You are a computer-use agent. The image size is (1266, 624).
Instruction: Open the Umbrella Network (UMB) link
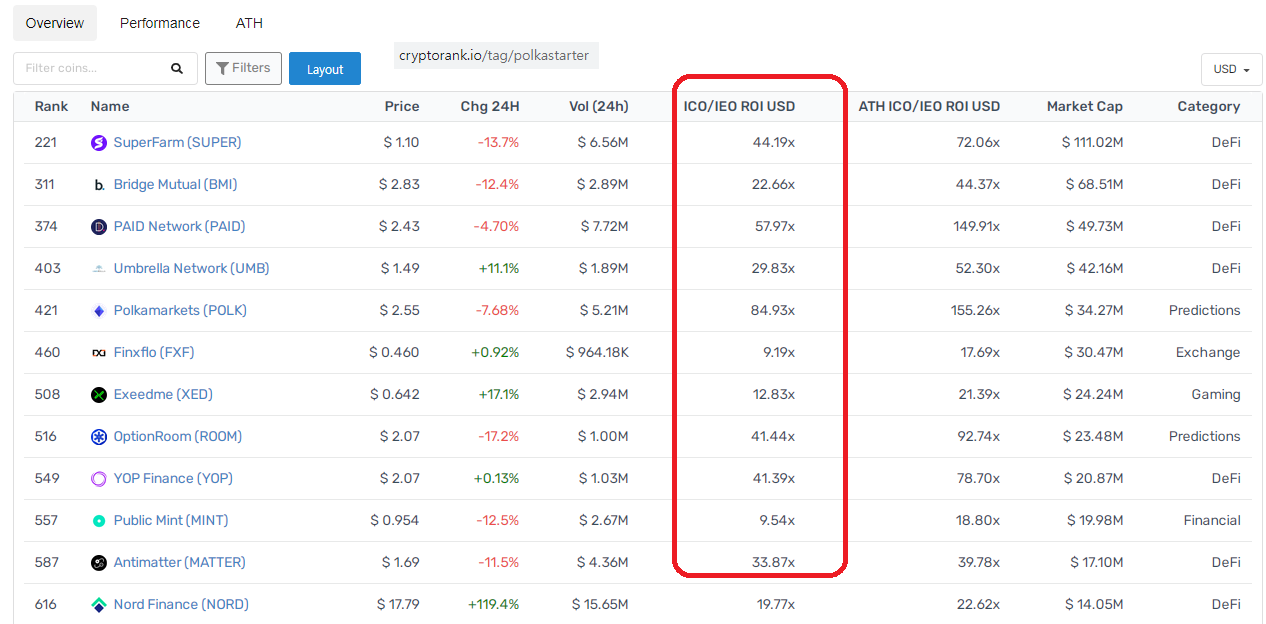[x=191, y=269]
